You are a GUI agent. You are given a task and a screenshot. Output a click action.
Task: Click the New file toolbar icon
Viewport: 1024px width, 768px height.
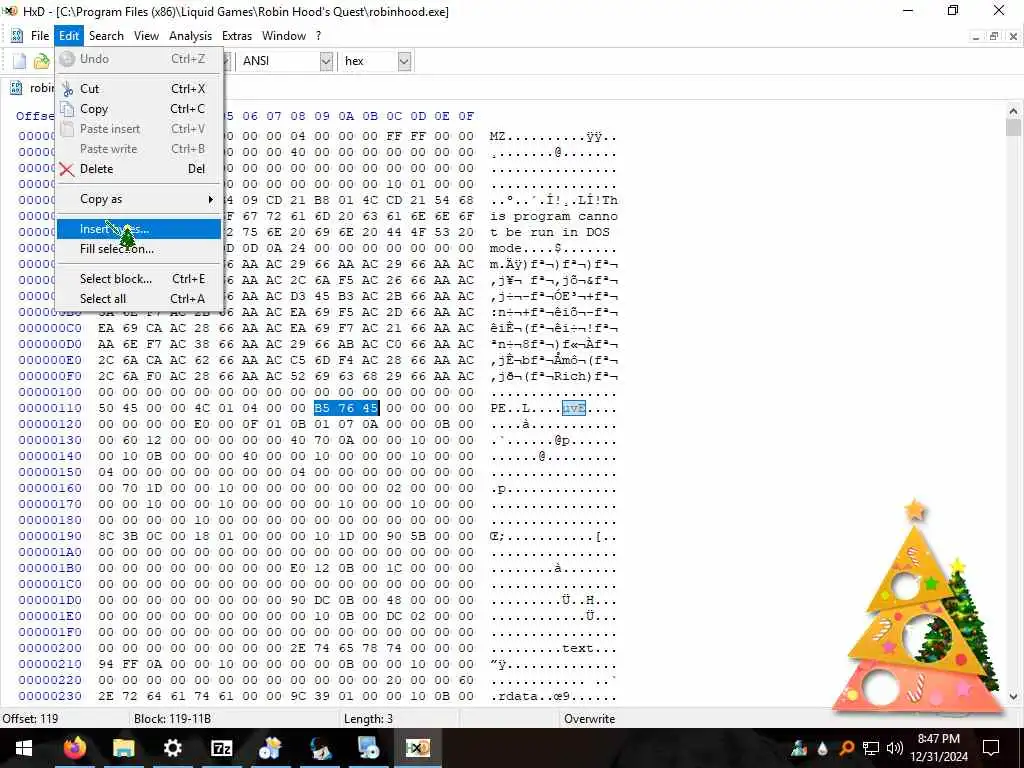(19, 61)
